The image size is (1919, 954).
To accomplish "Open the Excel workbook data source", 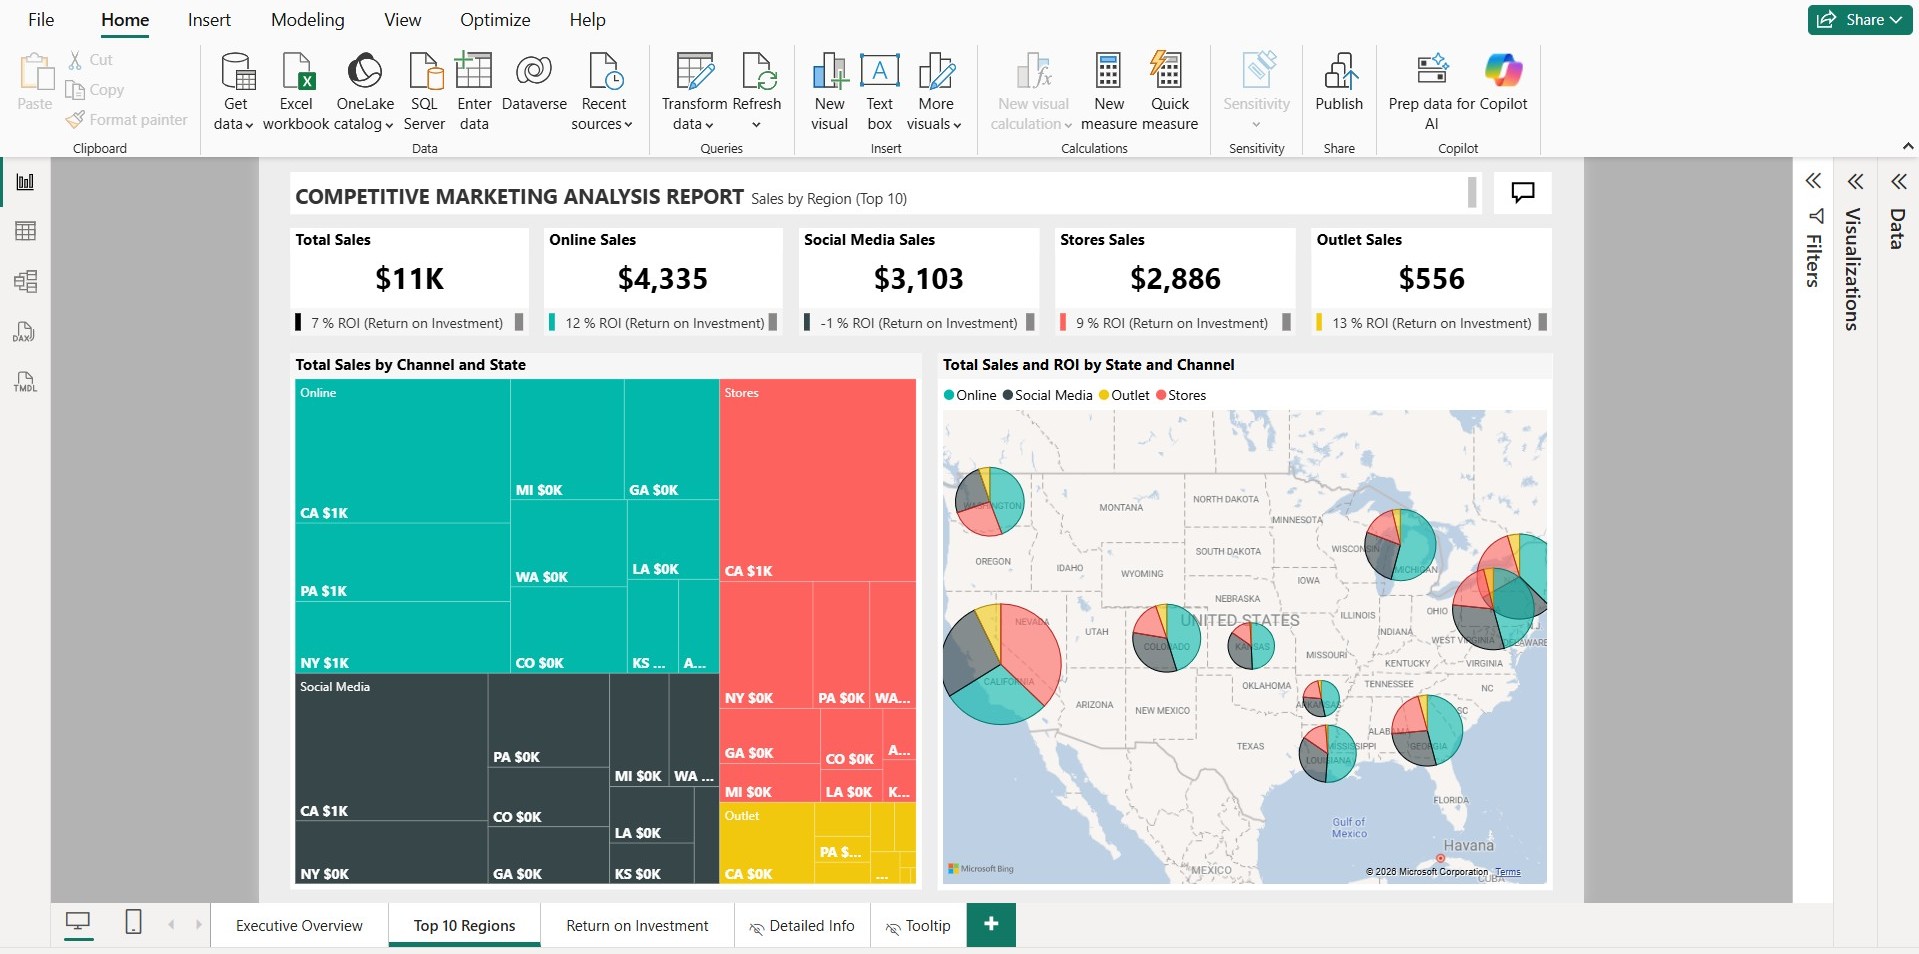I will [x=296, y=91].
